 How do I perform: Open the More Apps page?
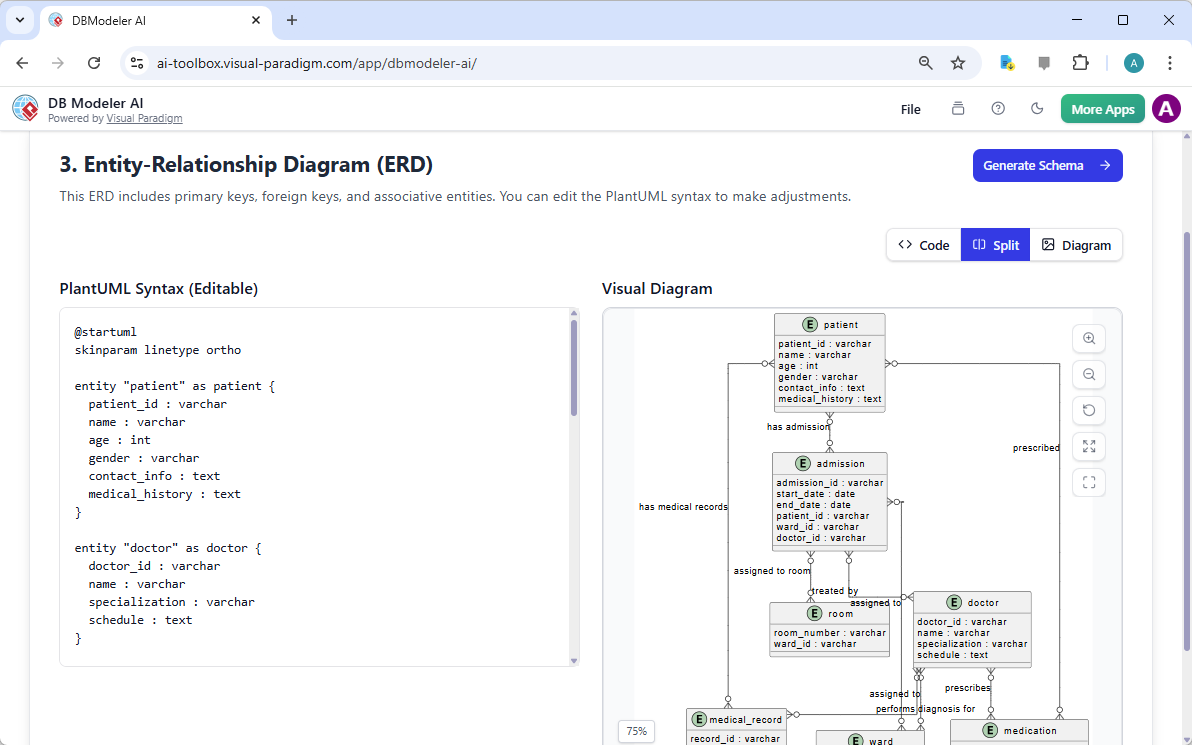(1102, 108)
